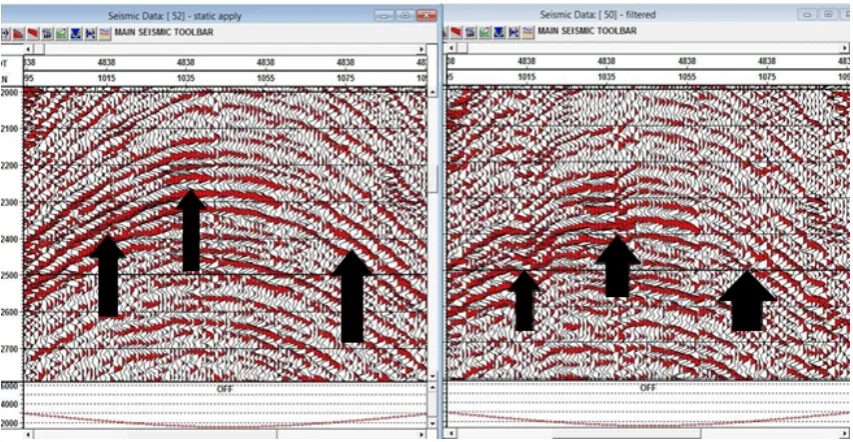Click the film-strip style icon in static apply toolbar
Viewport: 853px width, 442px height.
[47, 33]
